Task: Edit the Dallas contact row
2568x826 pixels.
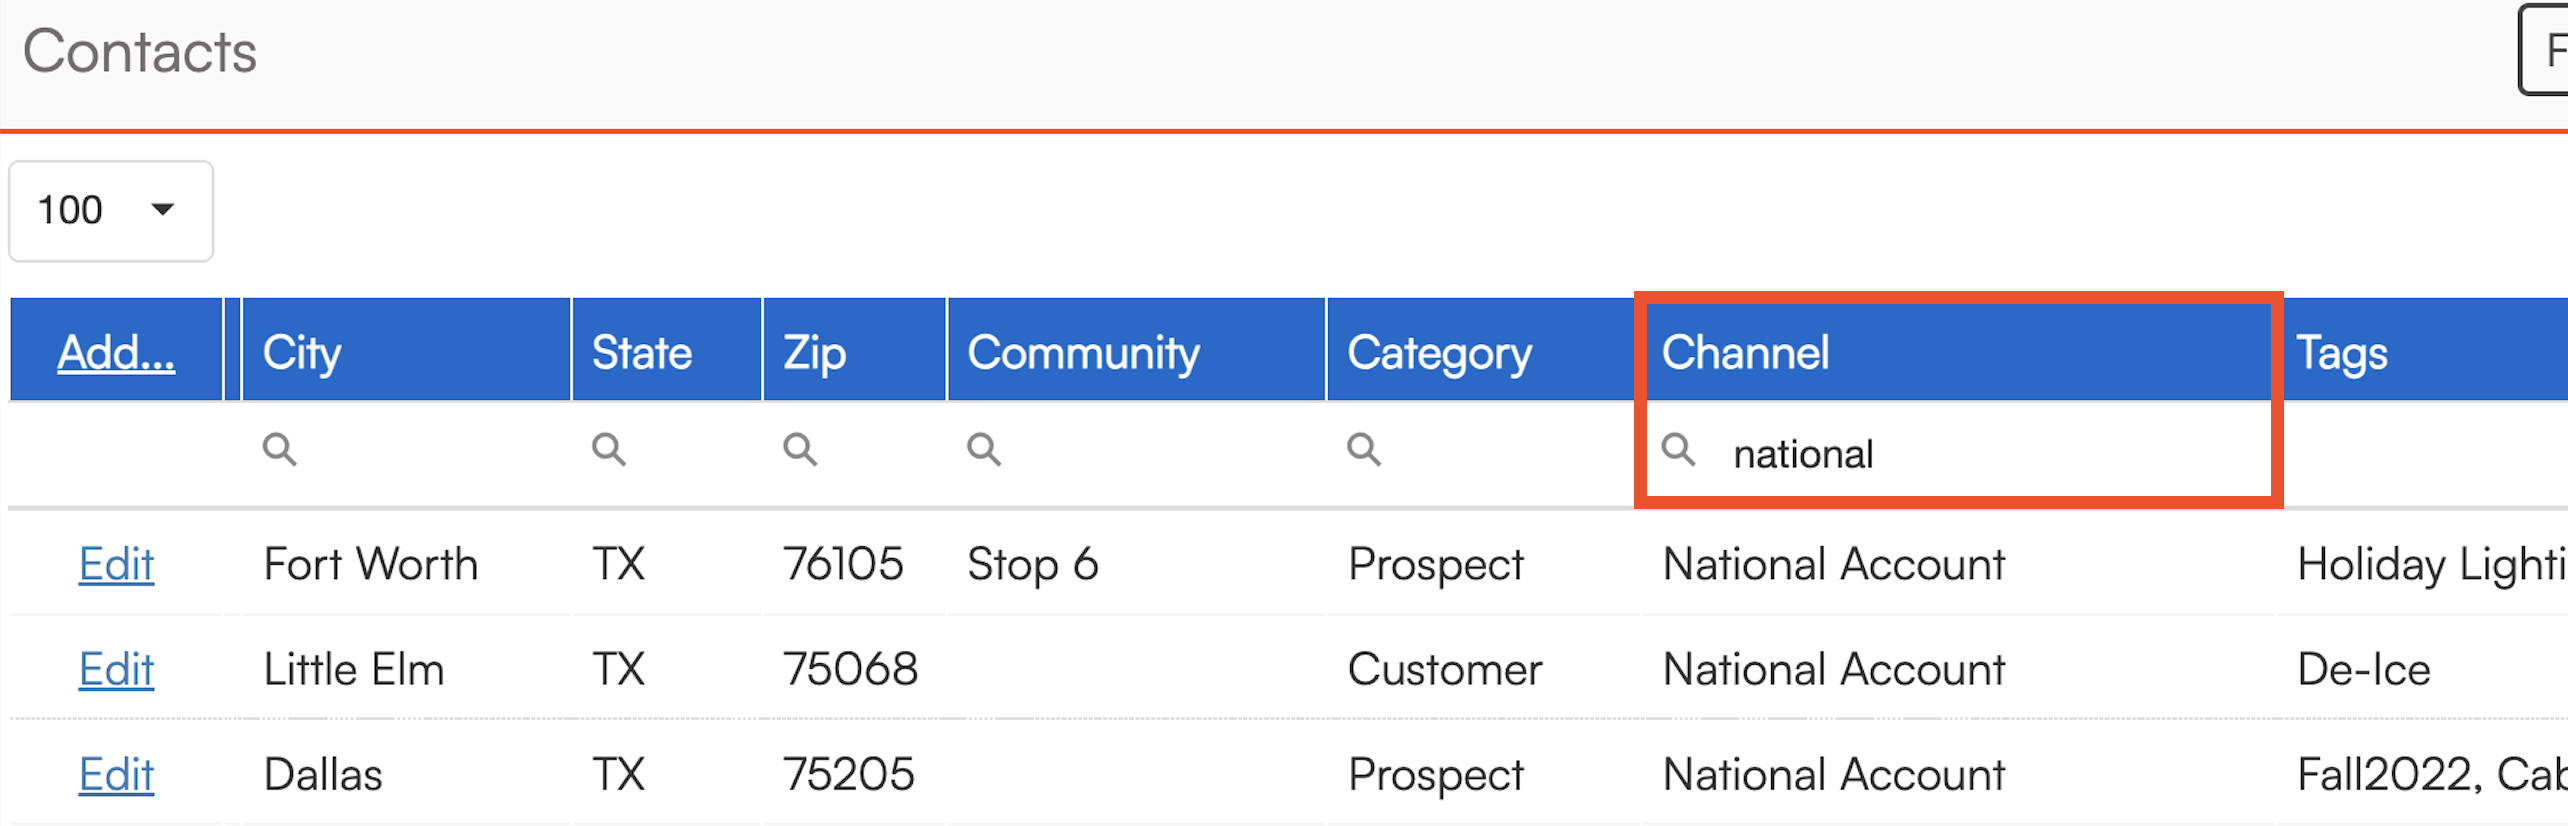Action: (x=116, y=774)
